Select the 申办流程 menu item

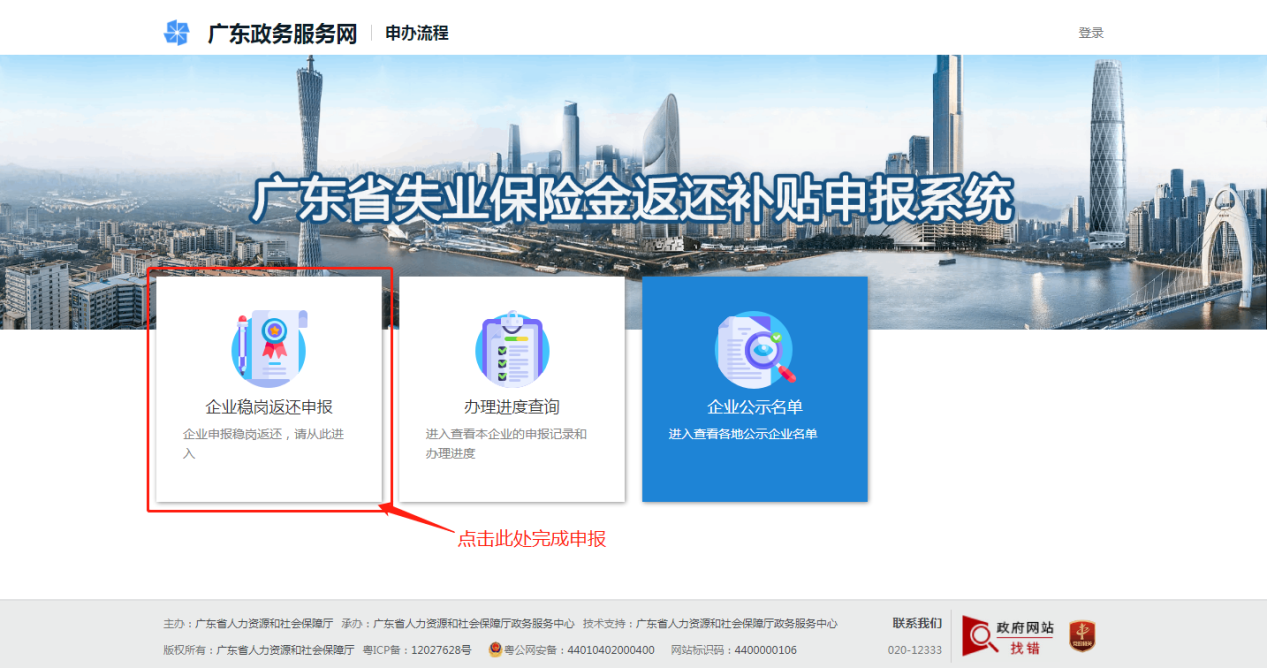pos(417,32)
